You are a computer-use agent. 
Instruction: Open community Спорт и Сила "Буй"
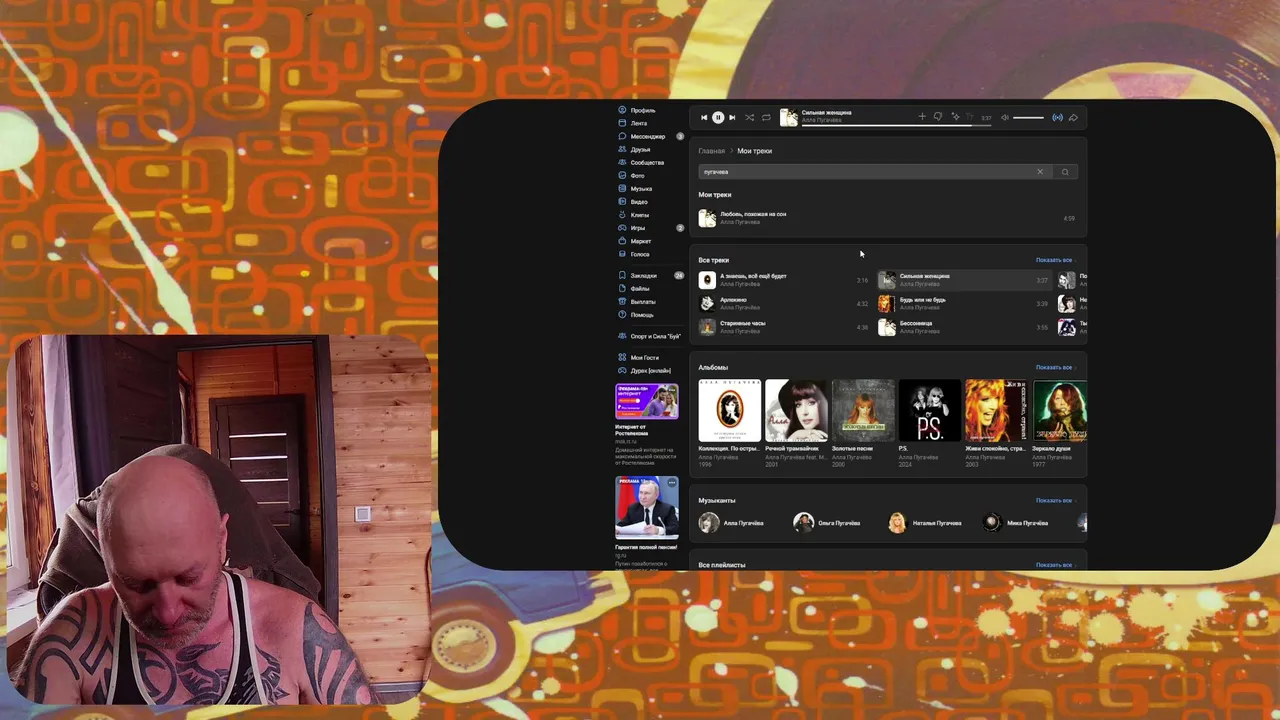650,337
